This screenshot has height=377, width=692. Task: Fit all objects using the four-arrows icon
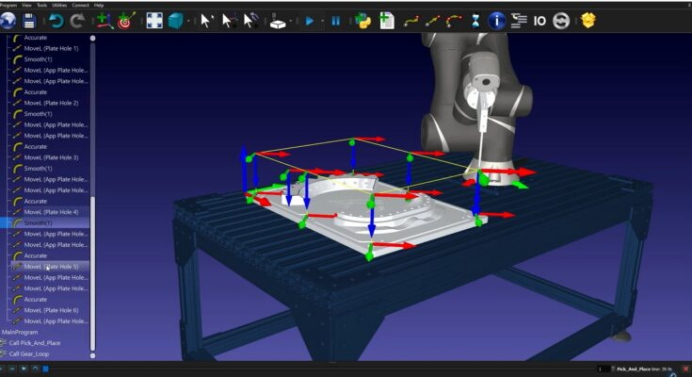[154, 21]
